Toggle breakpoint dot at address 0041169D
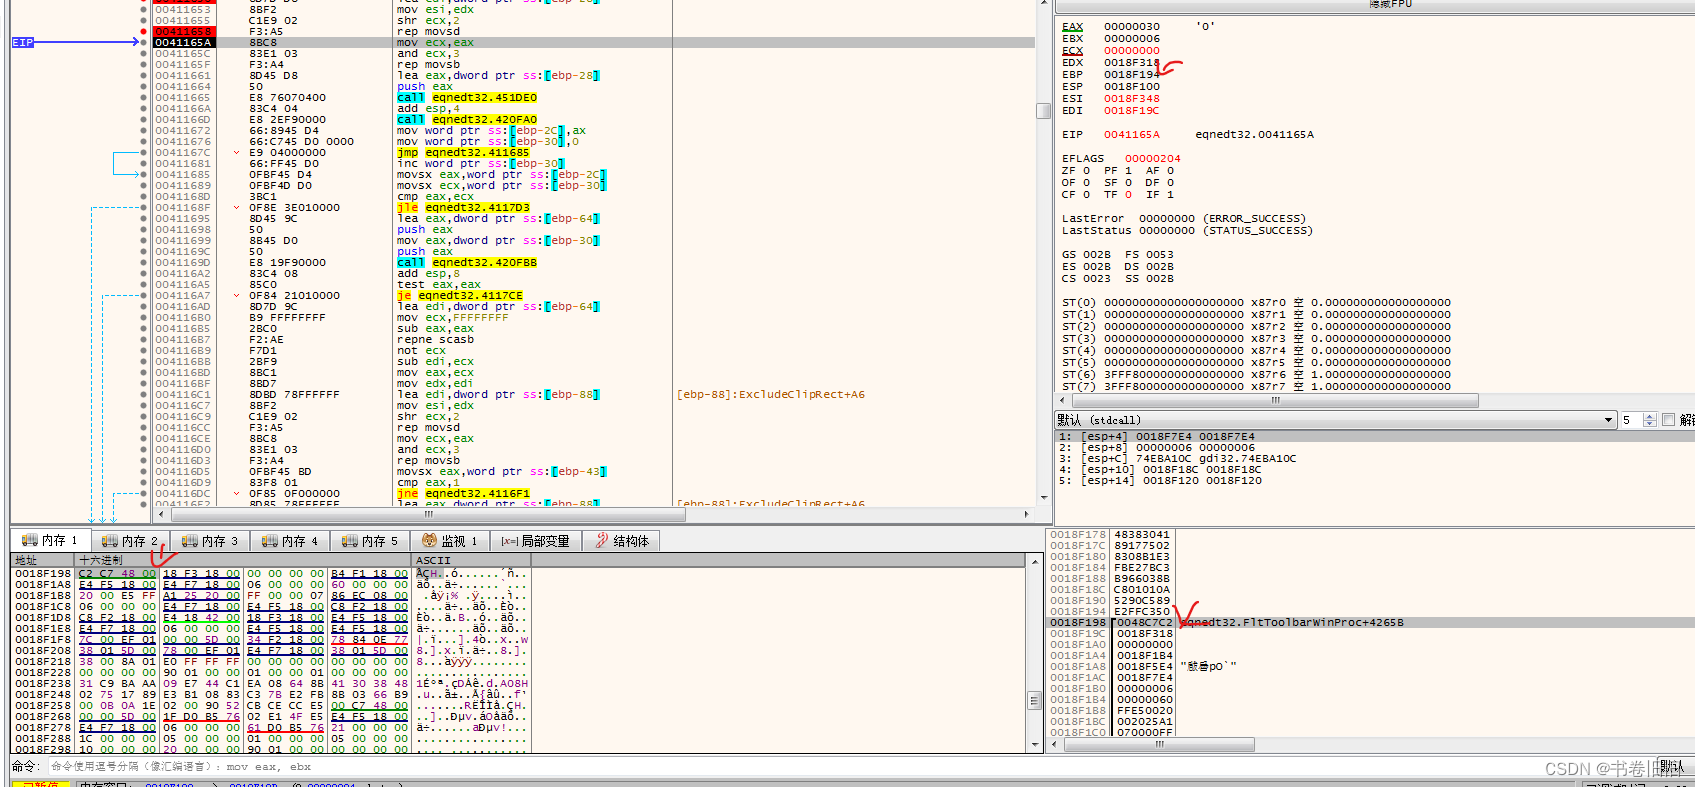 point(144,262)
